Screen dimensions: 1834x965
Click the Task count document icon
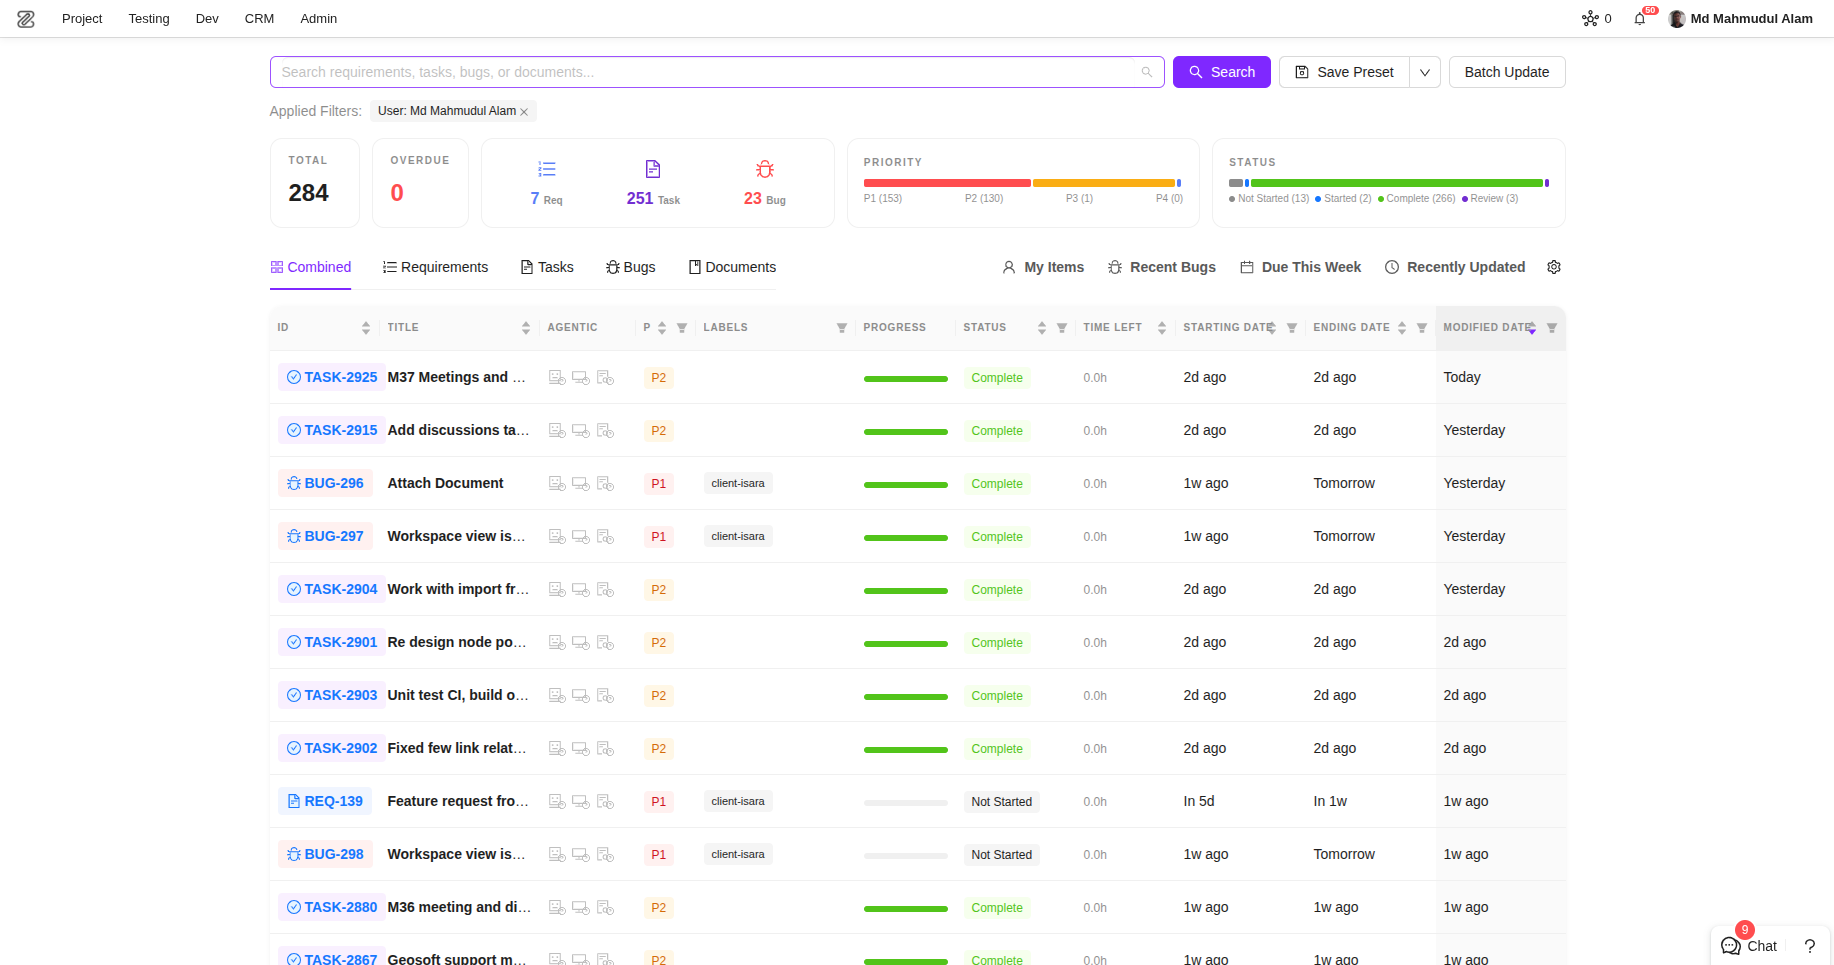[x=653, y=169]
